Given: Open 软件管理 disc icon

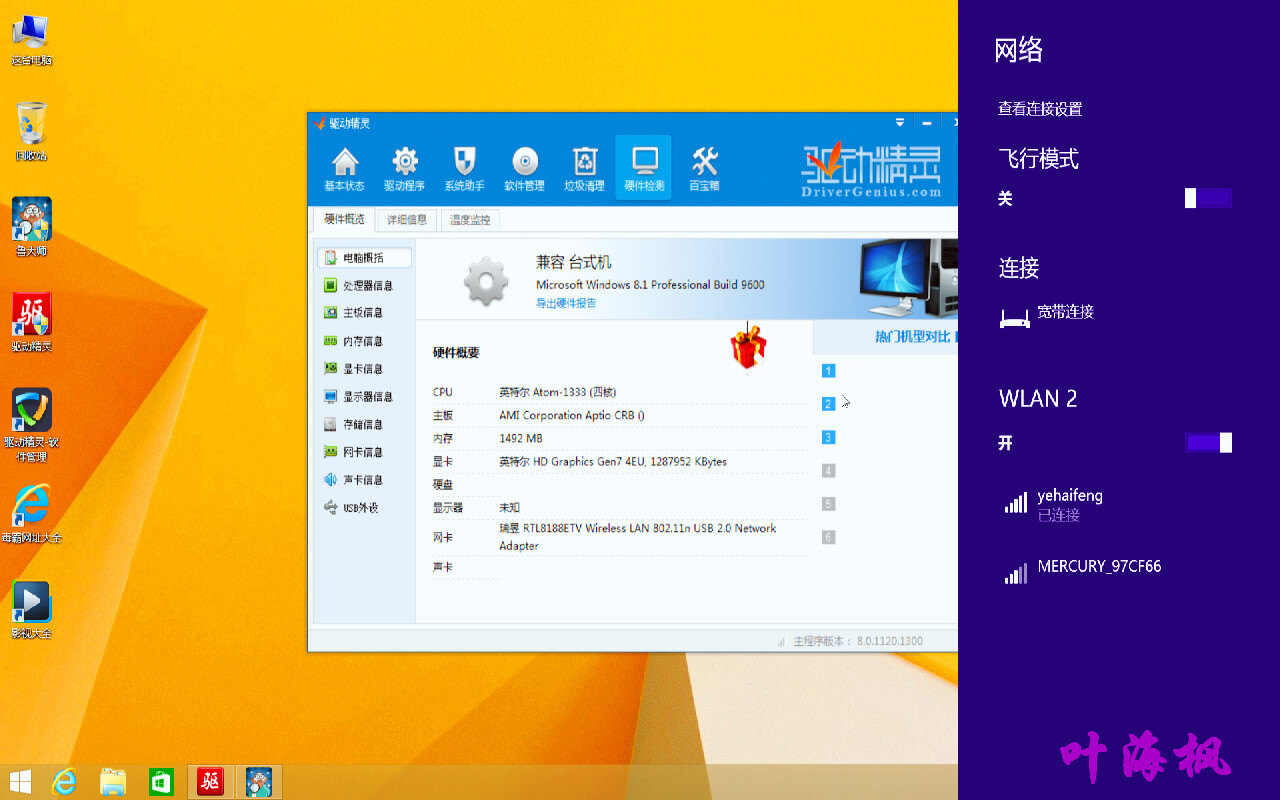Looking at the screenshot, I should coord(524,169).
